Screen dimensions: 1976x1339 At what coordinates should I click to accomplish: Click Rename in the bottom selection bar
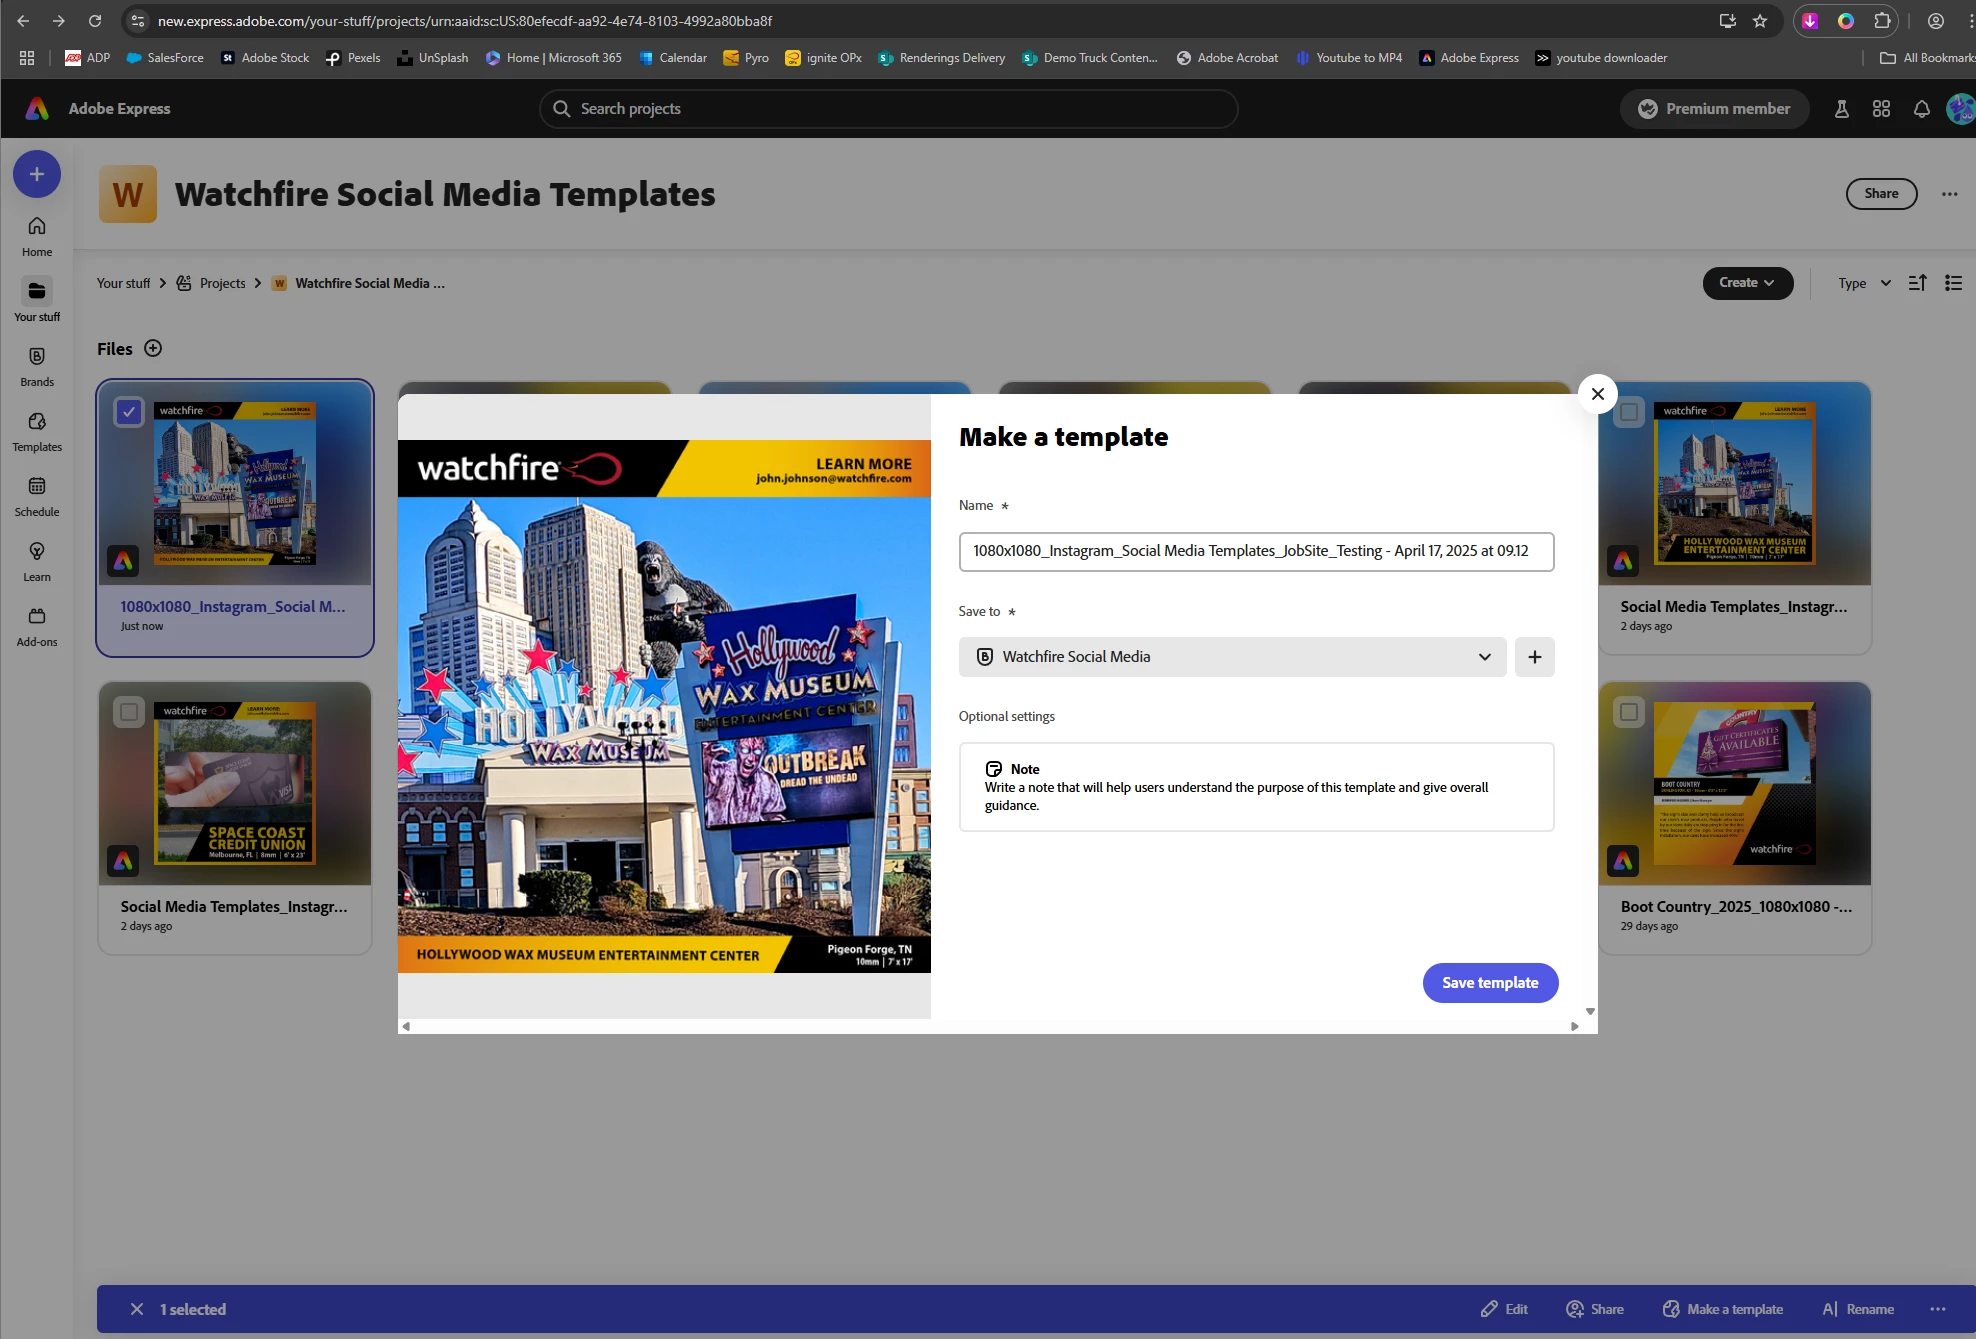pyautogui.click(x=1858, y=1309)
